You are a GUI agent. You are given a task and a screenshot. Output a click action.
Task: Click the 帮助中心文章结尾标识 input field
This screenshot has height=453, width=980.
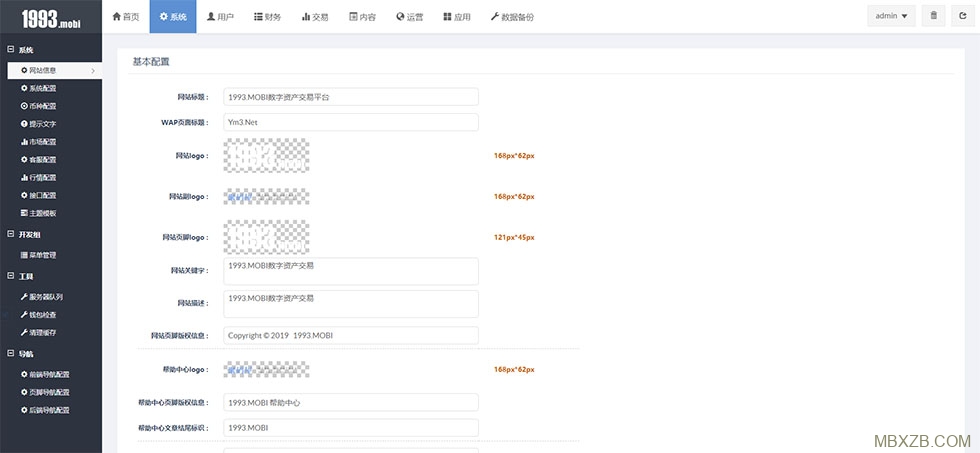point(351,428)
